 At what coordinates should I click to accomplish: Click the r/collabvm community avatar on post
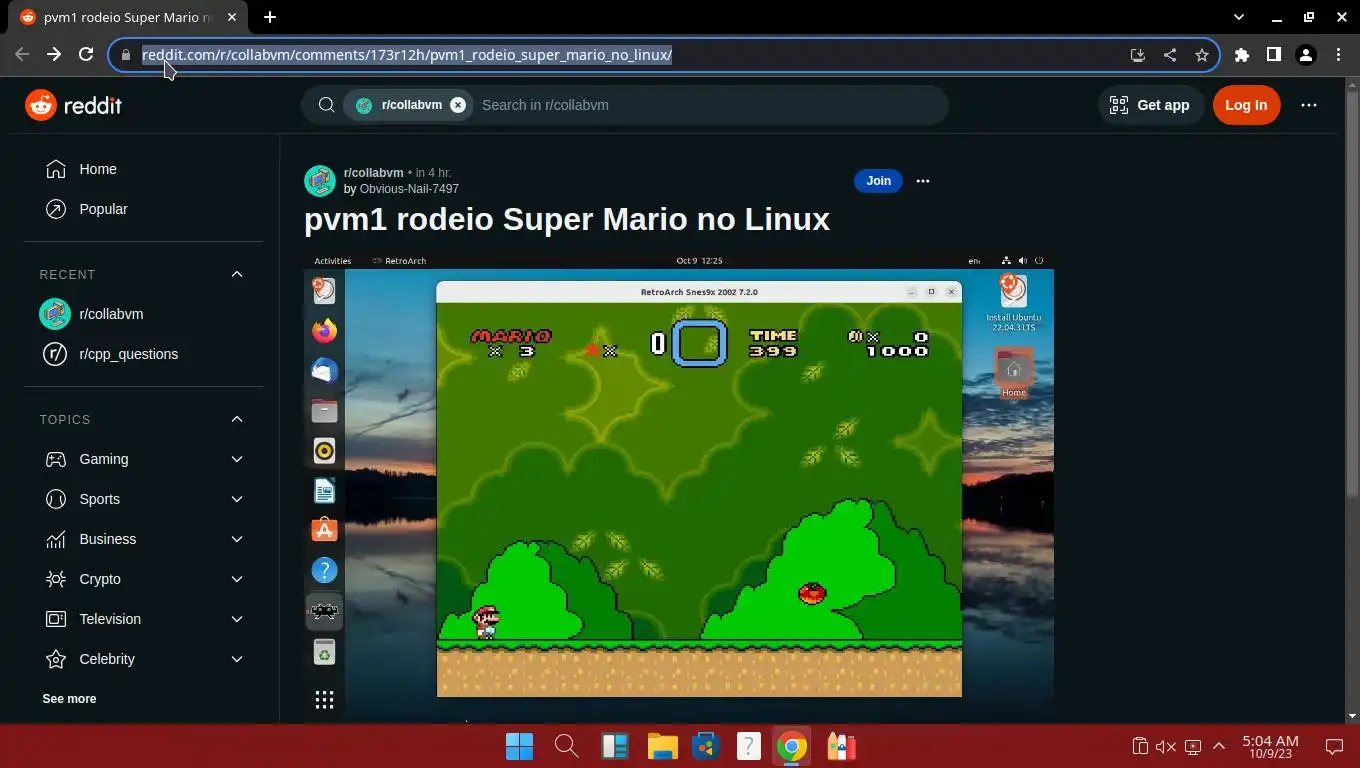(x=320, y=181)
